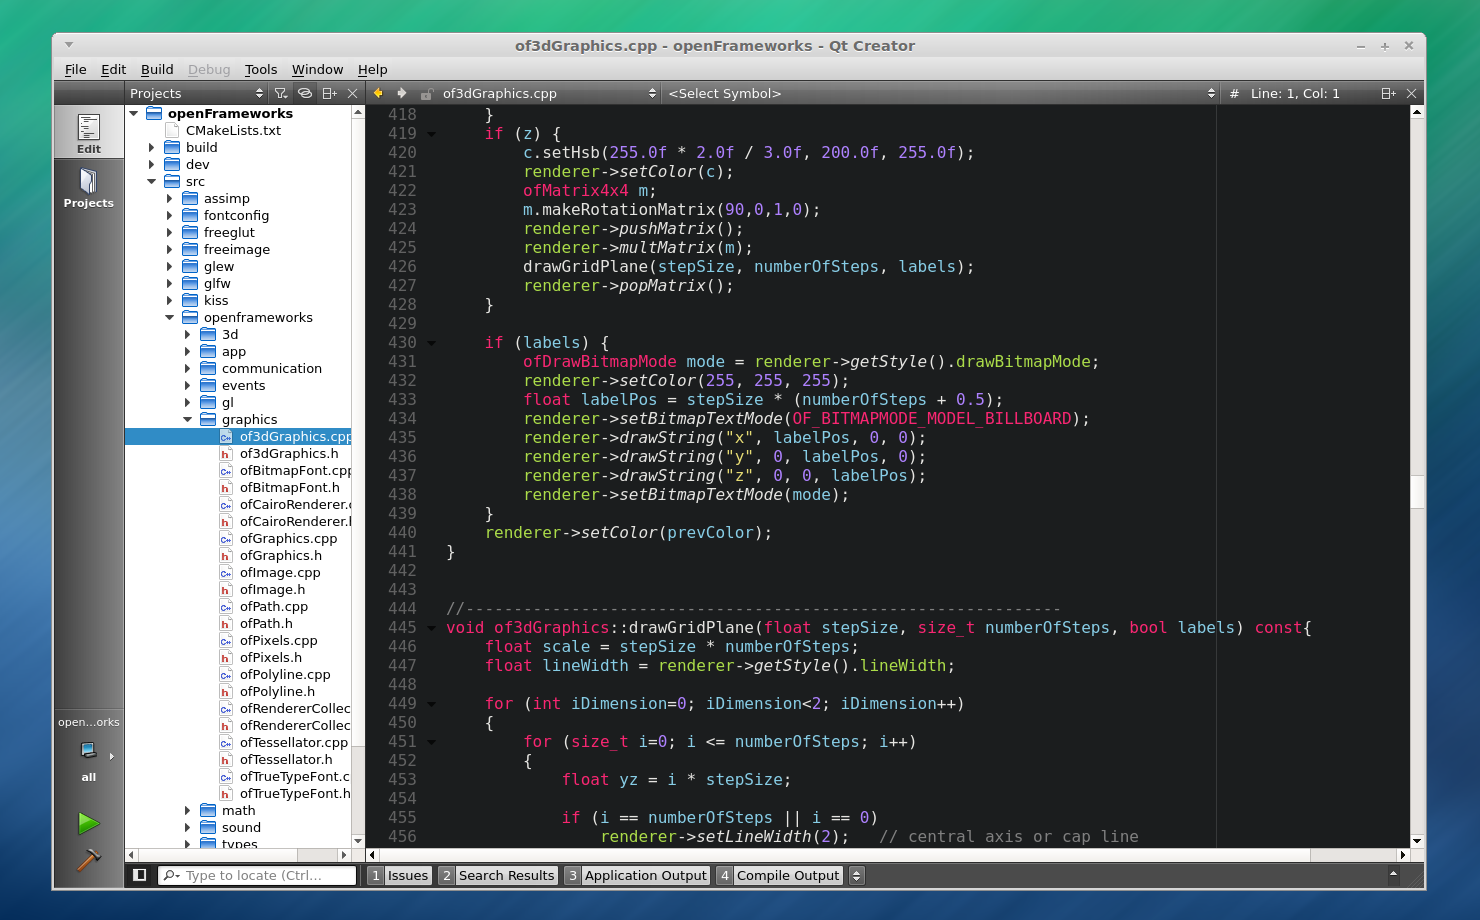Click project tree scrollbar up arrow
Screen dimensions: 1480x920
[358, 113]
